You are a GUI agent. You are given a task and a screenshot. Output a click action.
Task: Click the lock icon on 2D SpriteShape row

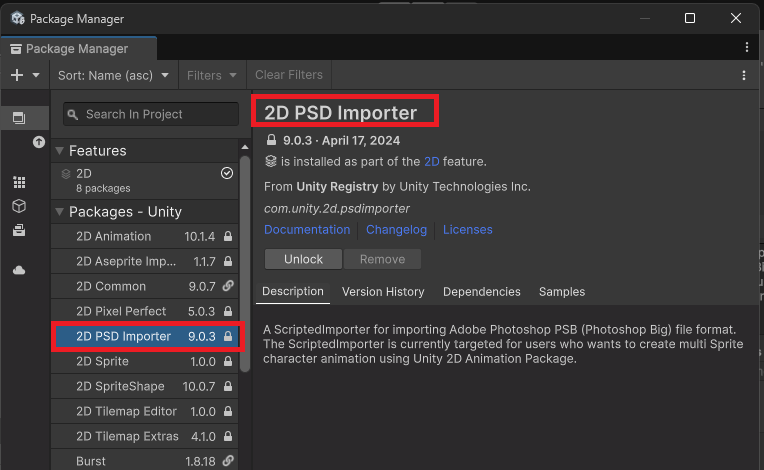(x=228, y=386)
